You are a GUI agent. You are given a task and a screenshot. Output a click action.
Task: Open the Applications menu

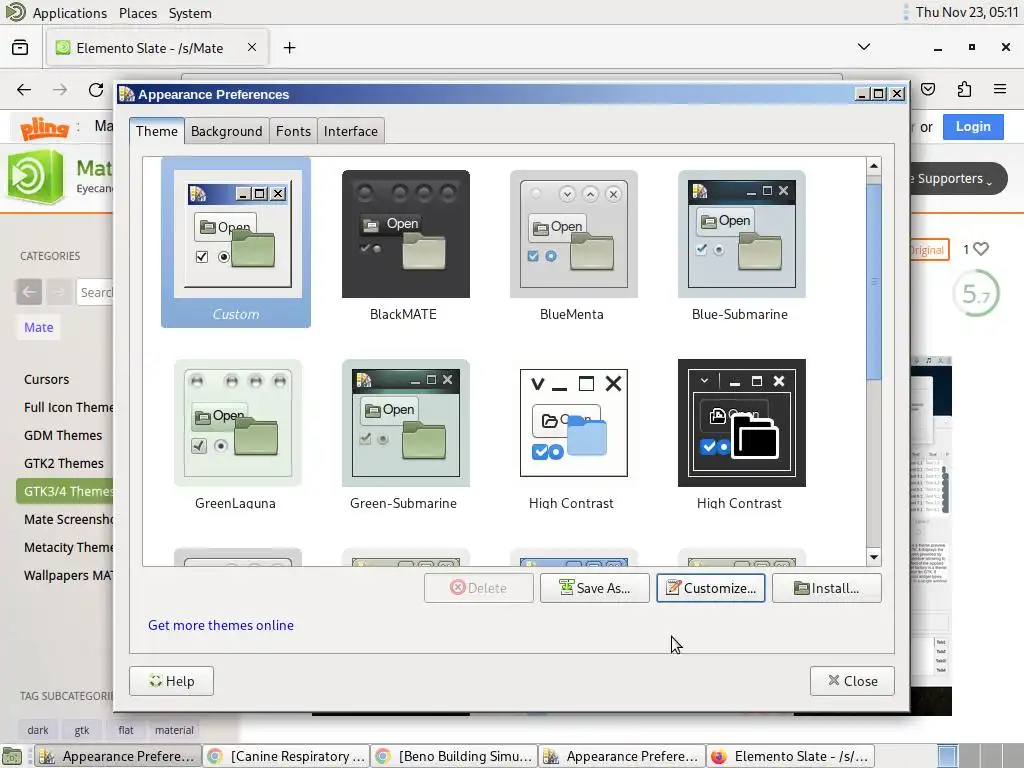coord(69,13)
